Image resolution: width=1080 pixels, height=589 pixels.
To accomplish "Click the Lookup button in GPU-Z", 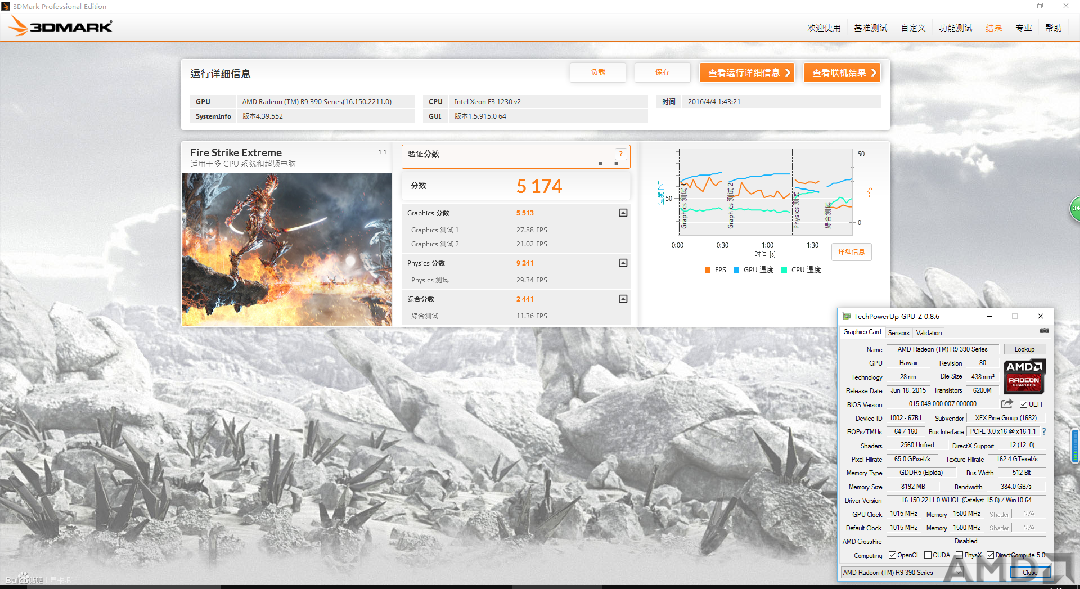I will [x=1024, y=349].
